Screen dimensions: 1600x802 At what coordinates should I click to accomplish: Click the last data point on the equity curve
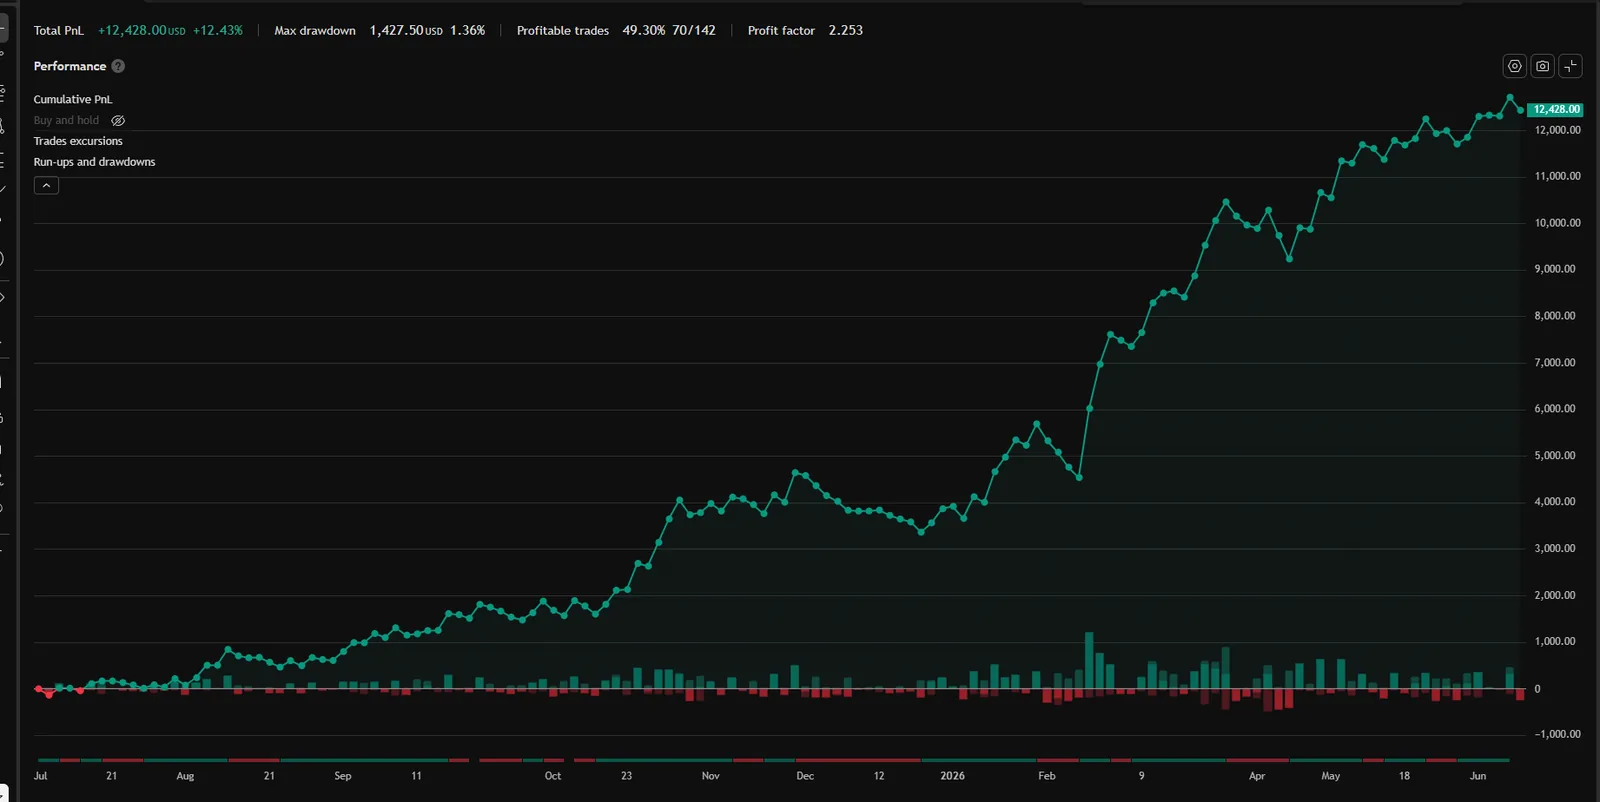[x=1521, y=110]
